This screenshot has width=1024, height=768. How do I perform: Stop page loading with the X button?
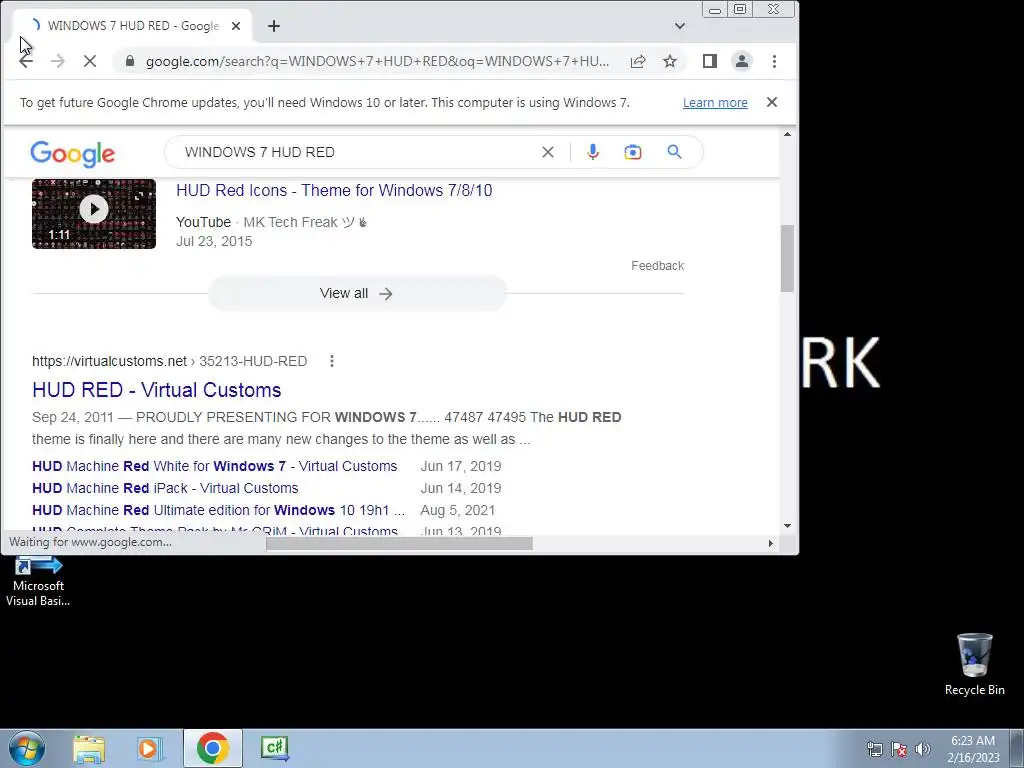[x=90, y=61]
